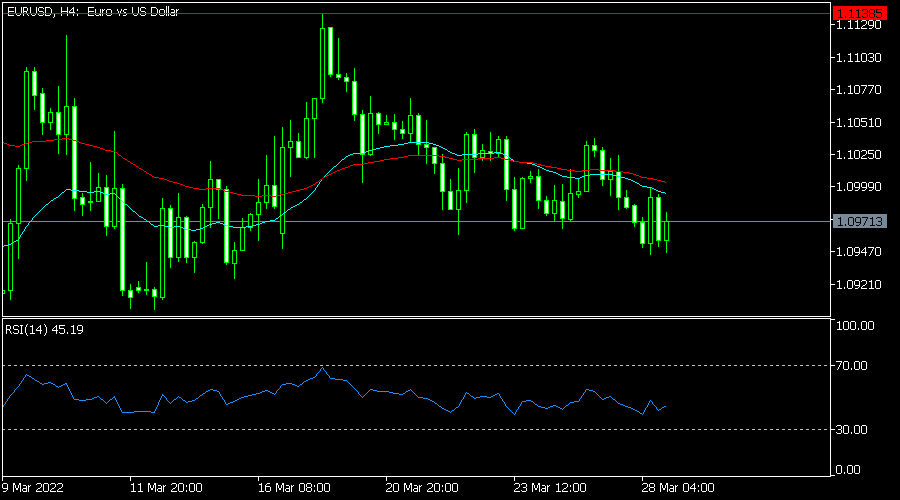The height and width of the screenshot is (500, 900).
Task: Click the 1.09210 price scale value
Action: click(859, 284)
